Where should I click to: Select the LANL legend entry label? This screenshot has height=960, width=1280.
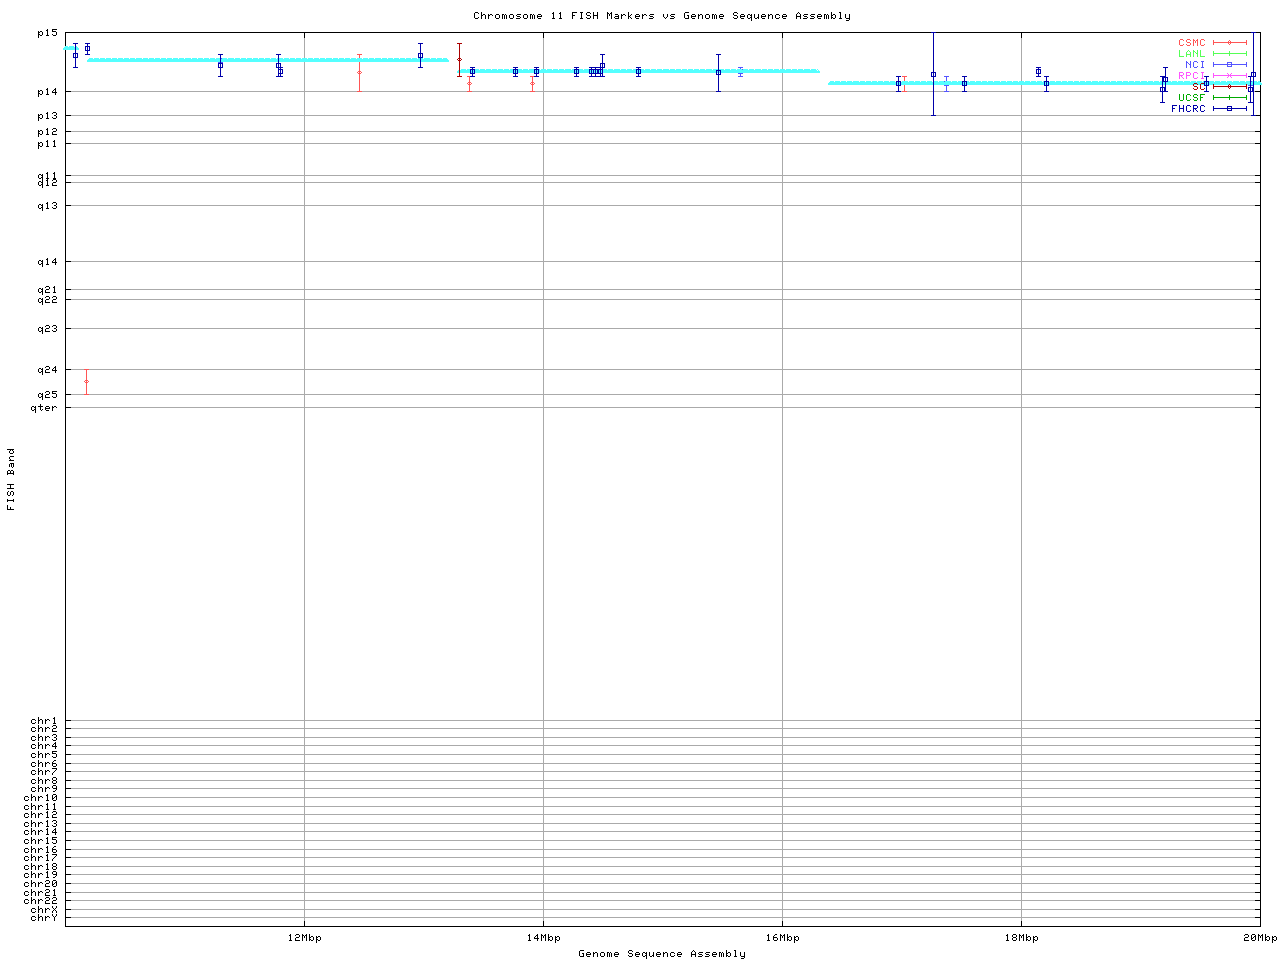[1191, 54]
